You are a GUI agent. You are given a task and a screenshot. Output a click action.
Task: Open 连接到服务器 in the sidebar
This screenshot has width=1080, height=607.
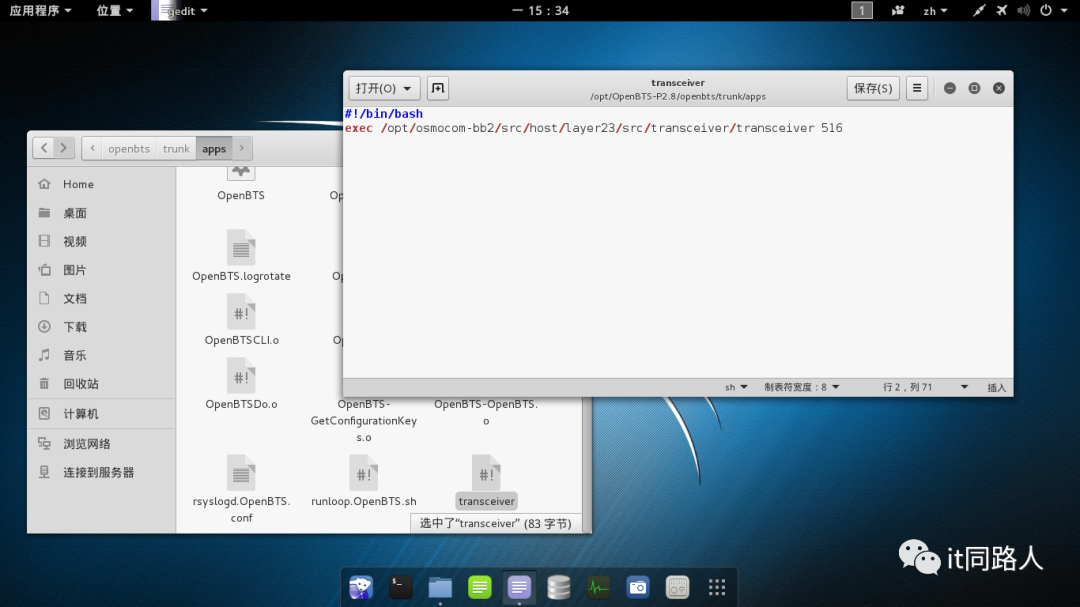coord(101,472)
